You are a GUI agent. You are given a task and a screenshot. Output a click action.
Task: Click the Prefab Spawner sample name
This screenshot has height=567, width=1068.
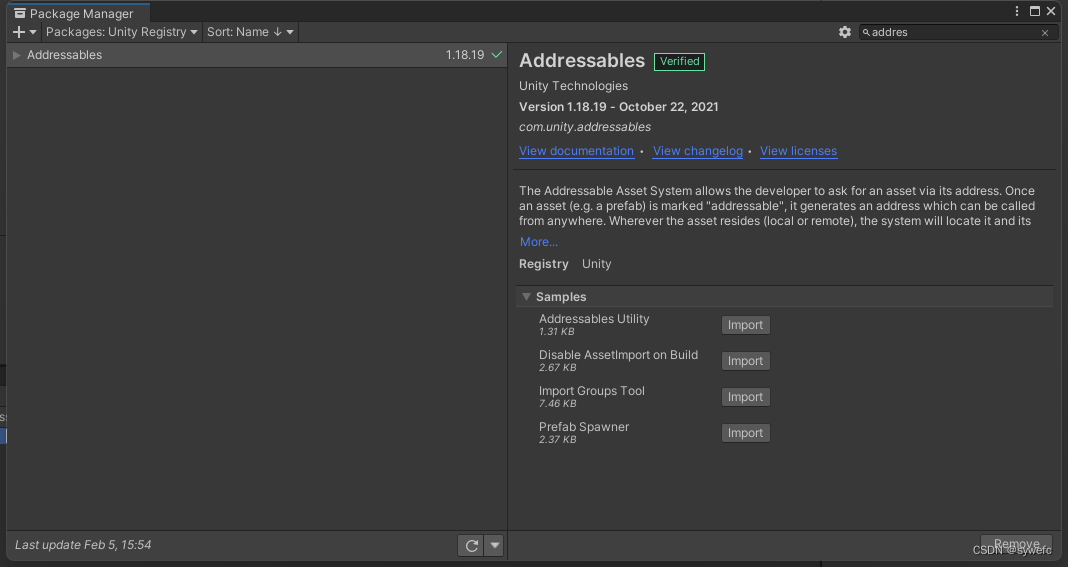click(584, 427)
